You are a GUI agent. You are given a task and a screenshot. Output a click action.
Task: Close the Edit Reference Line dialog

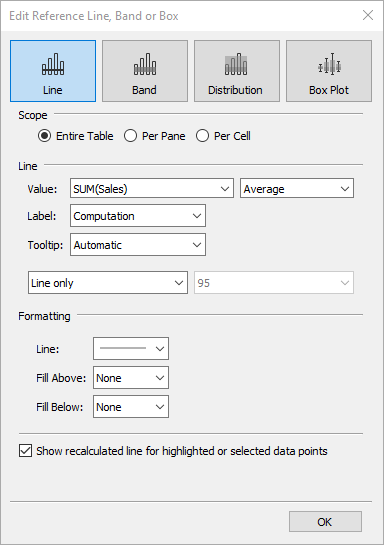[368, 15]
